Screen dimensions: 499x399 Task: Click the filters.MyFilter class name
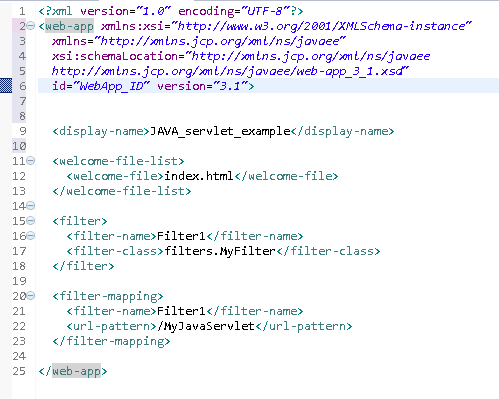pyautogui.click(x=220, y=251)
